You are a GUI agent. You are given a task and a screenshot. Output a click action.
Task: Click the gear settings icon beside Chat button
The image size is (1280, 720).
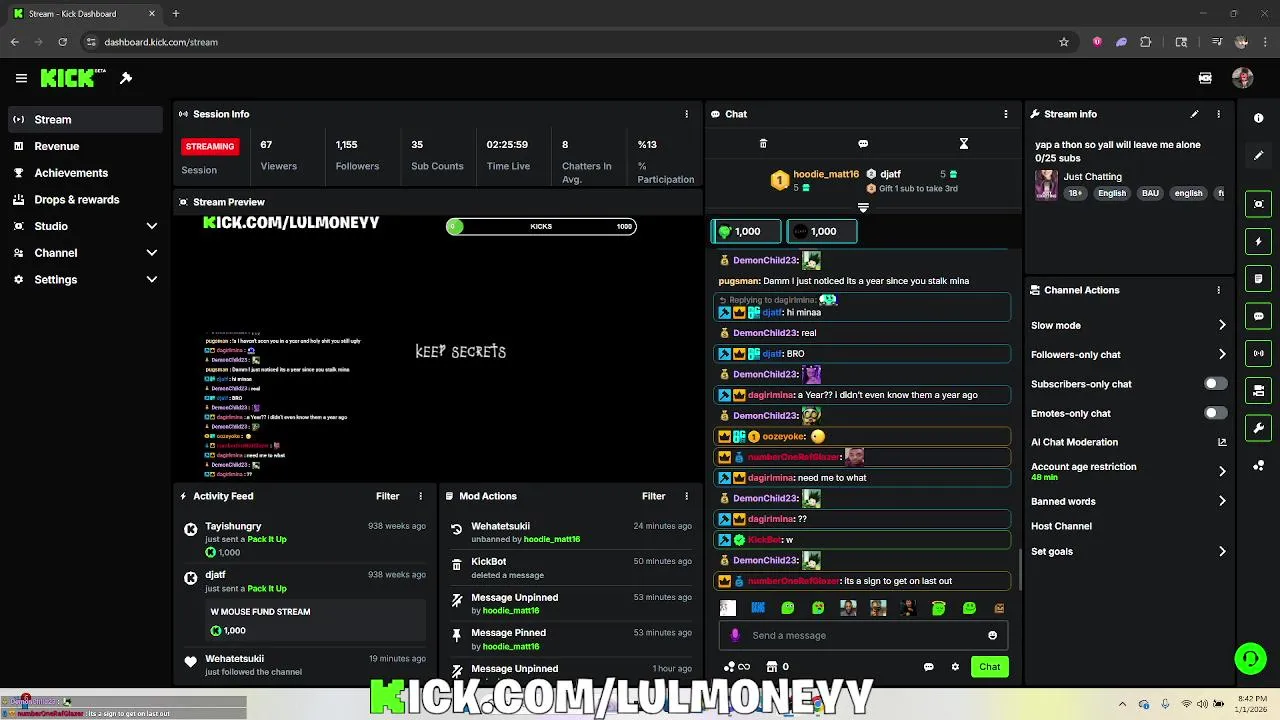(955, 667)
